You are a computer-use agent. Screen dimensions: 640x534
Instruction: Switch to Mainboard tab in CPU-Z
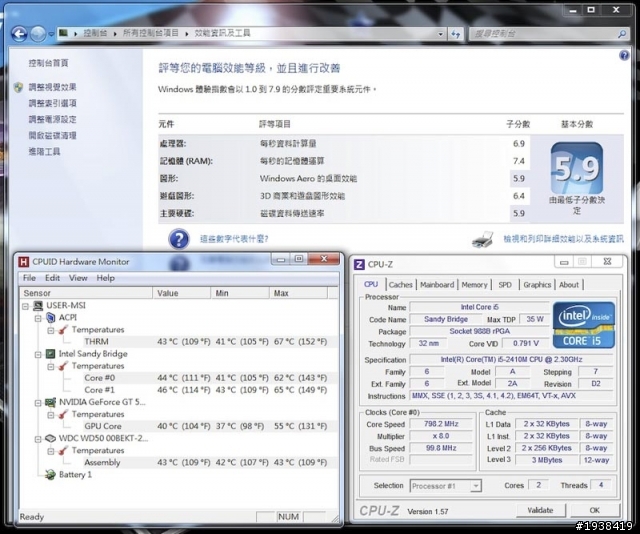[437, 285]
